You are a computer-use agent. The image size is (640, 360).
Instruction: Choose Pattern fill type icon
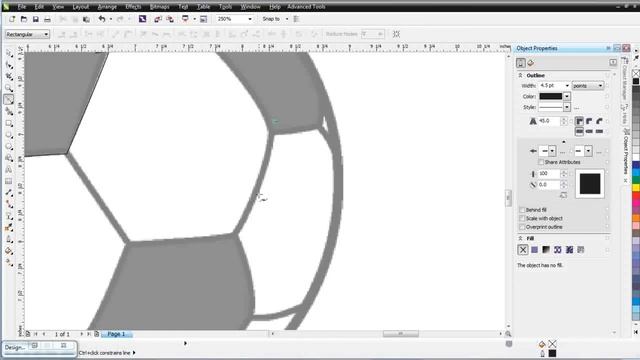point(558,250)
